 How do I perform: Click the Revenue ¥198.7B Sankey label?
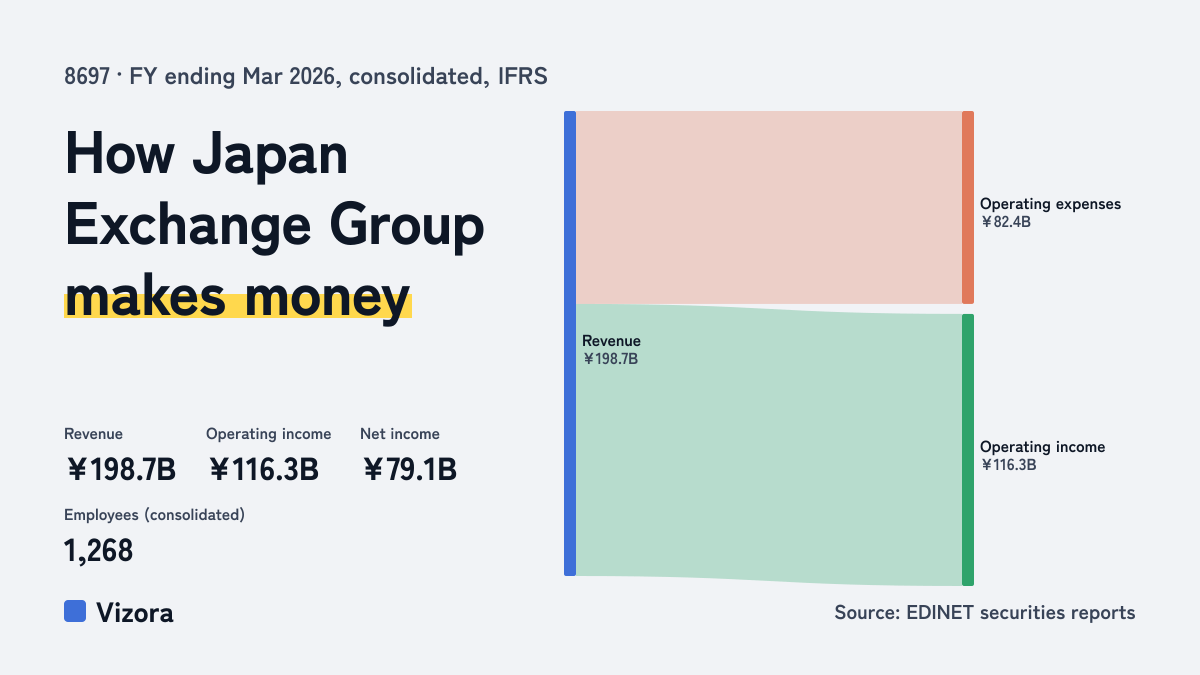tap(611, 350)
